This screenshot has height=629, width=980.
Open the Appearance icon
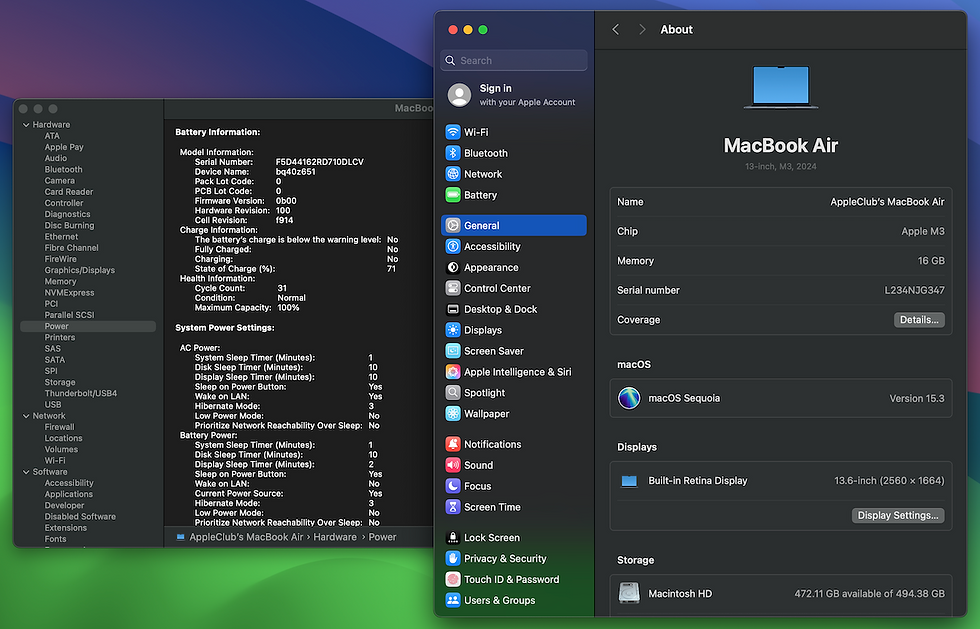coord(452,267)
